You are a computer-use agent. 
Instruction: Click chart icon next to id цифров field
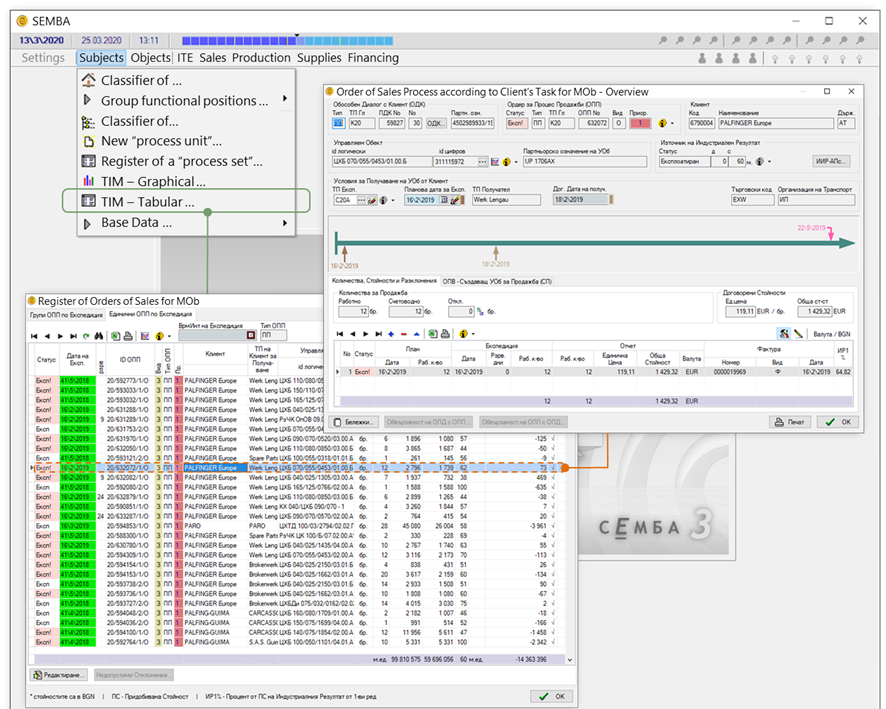tap(495, 162)
